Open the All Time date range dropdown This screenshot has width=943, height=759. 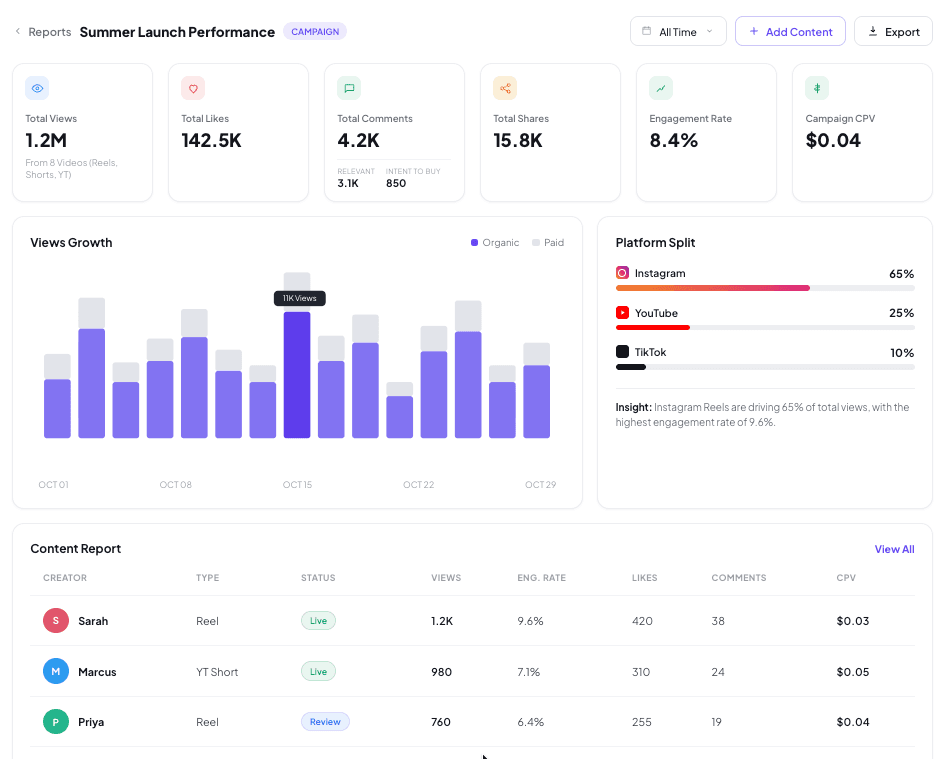pos(678,31)
